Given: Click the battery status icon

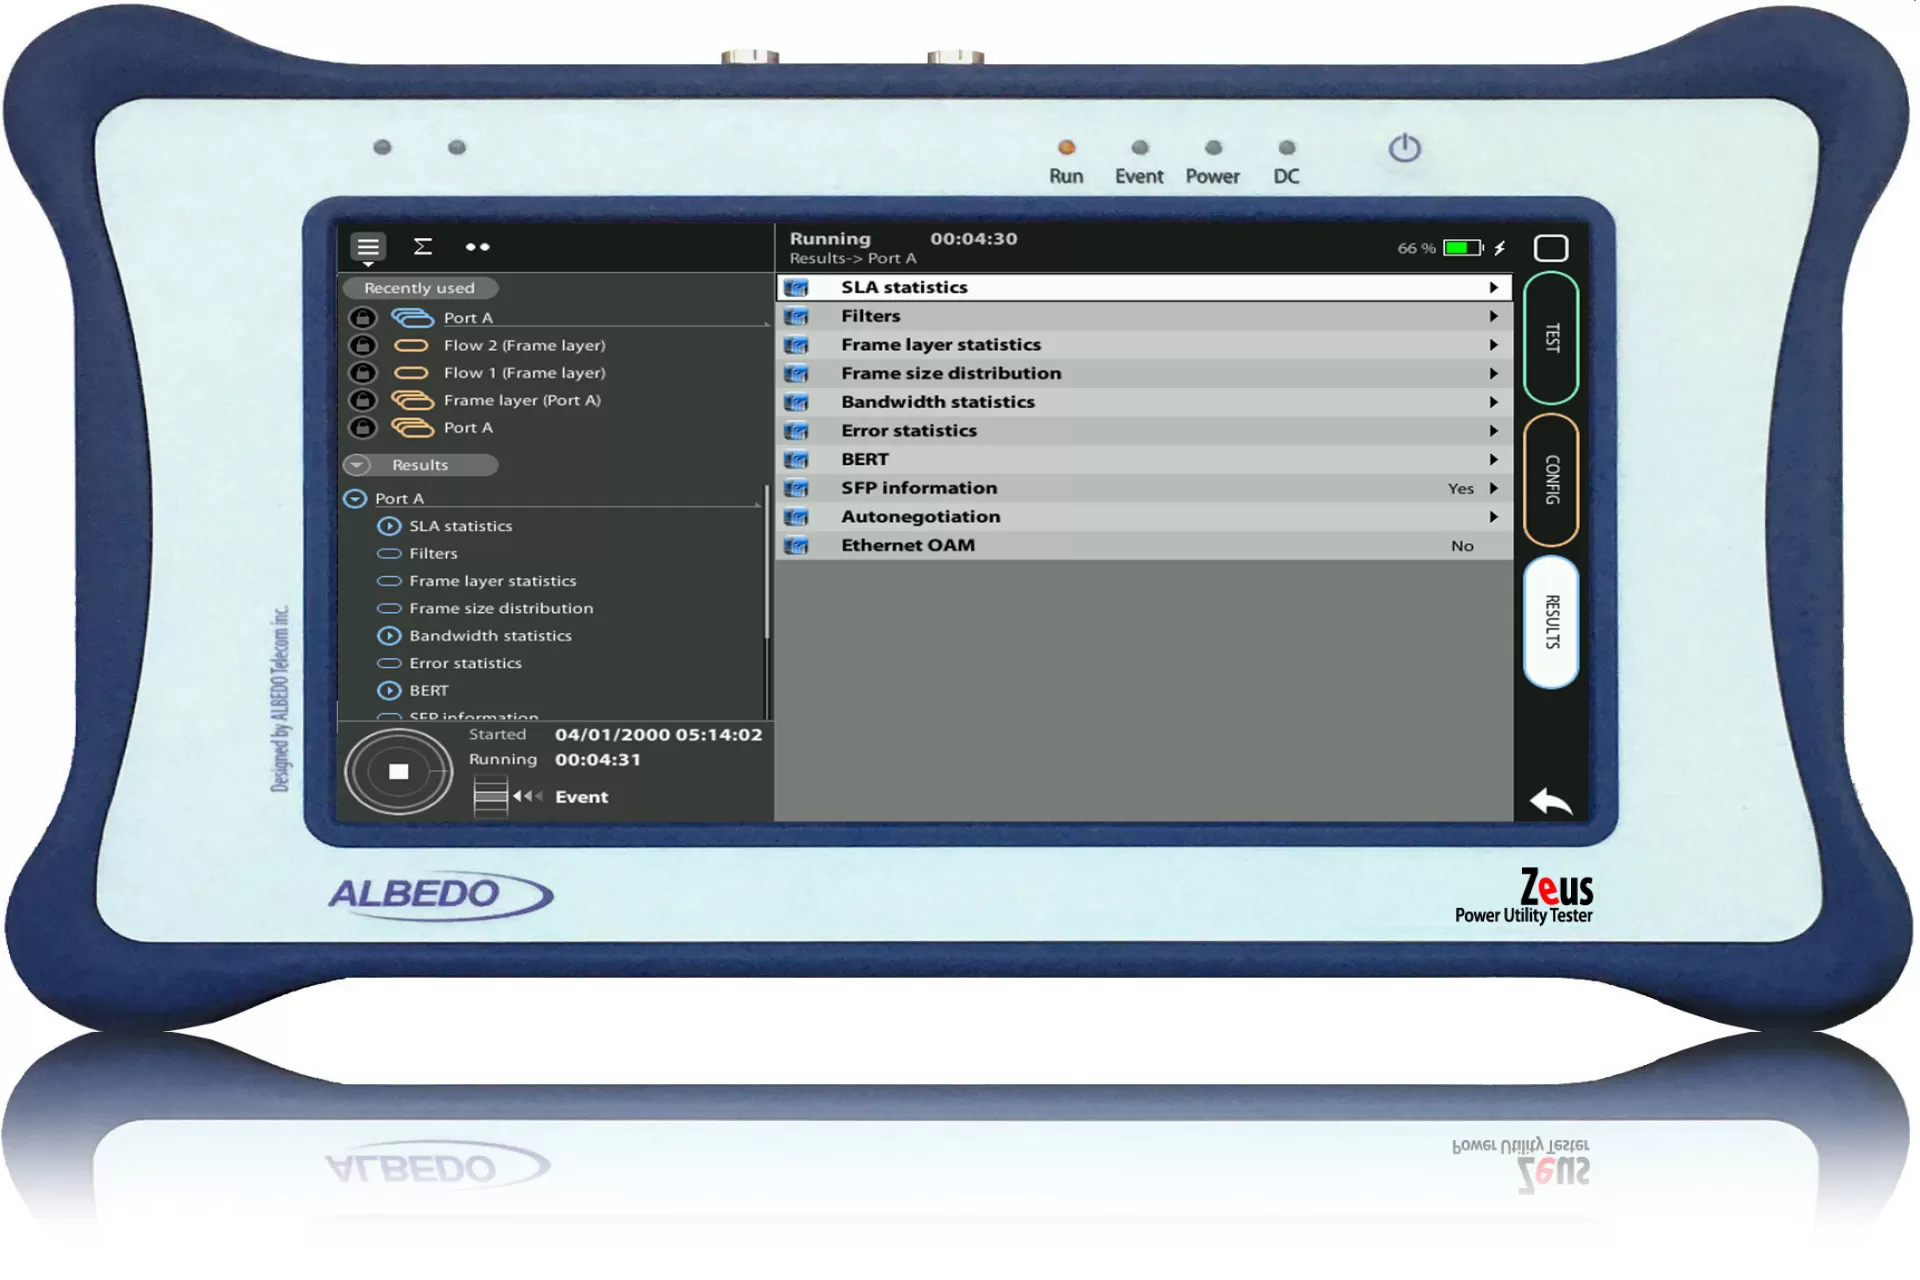Looking at the screenshot, I should point(1463,248).
